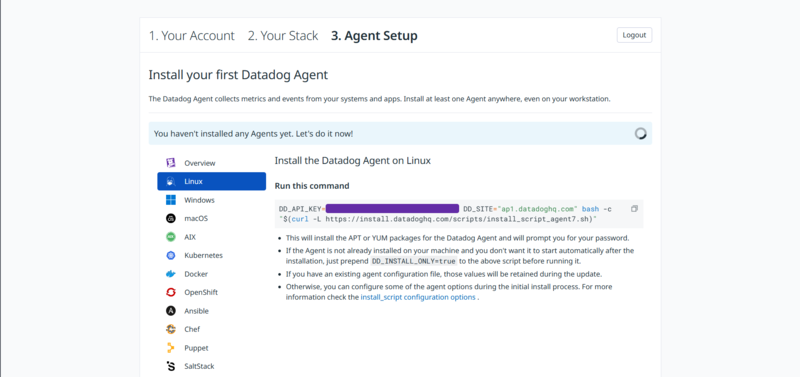Click the Logout button
800x377 pixels.
(x=634, y=35)
